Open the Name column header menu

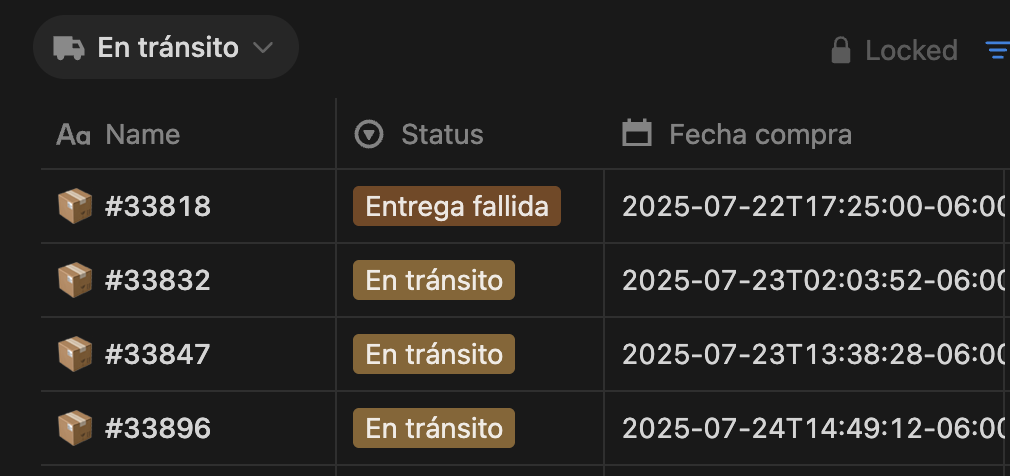tap(142, 134)
